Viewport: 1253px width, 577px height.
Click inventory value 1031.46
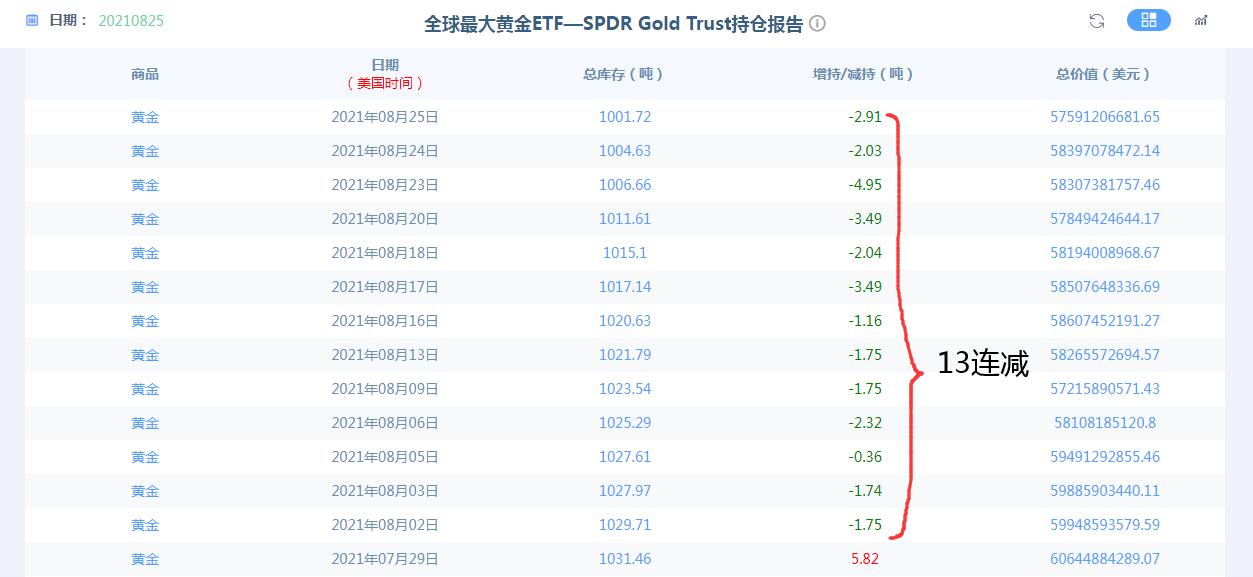[x=625, y=559]
